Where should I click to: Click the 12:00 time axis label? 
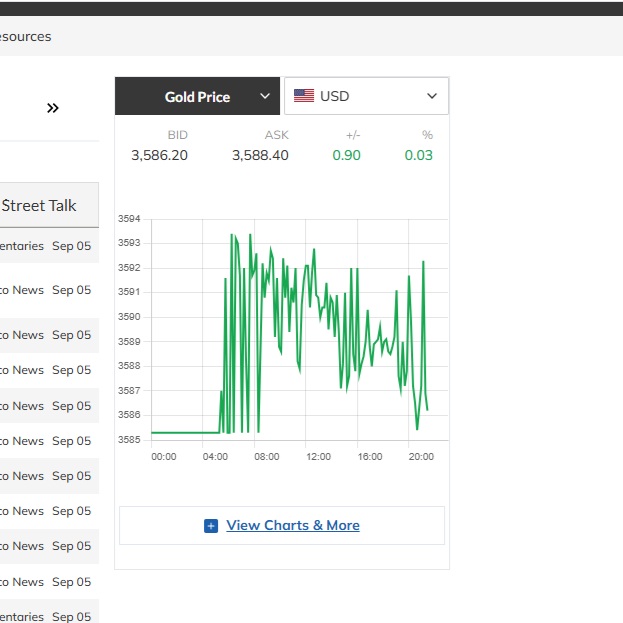click(318, 457)
